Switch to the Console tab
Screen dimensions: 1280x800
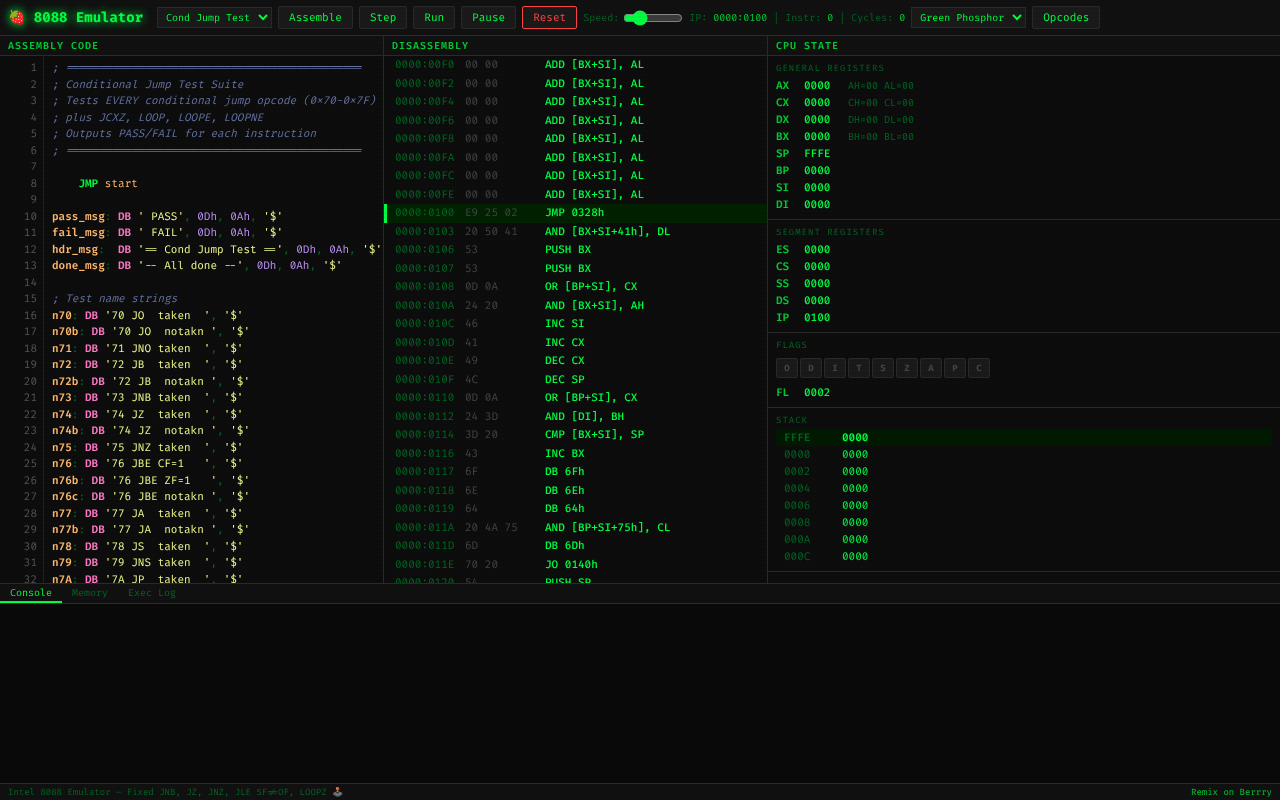pos(31,593)
